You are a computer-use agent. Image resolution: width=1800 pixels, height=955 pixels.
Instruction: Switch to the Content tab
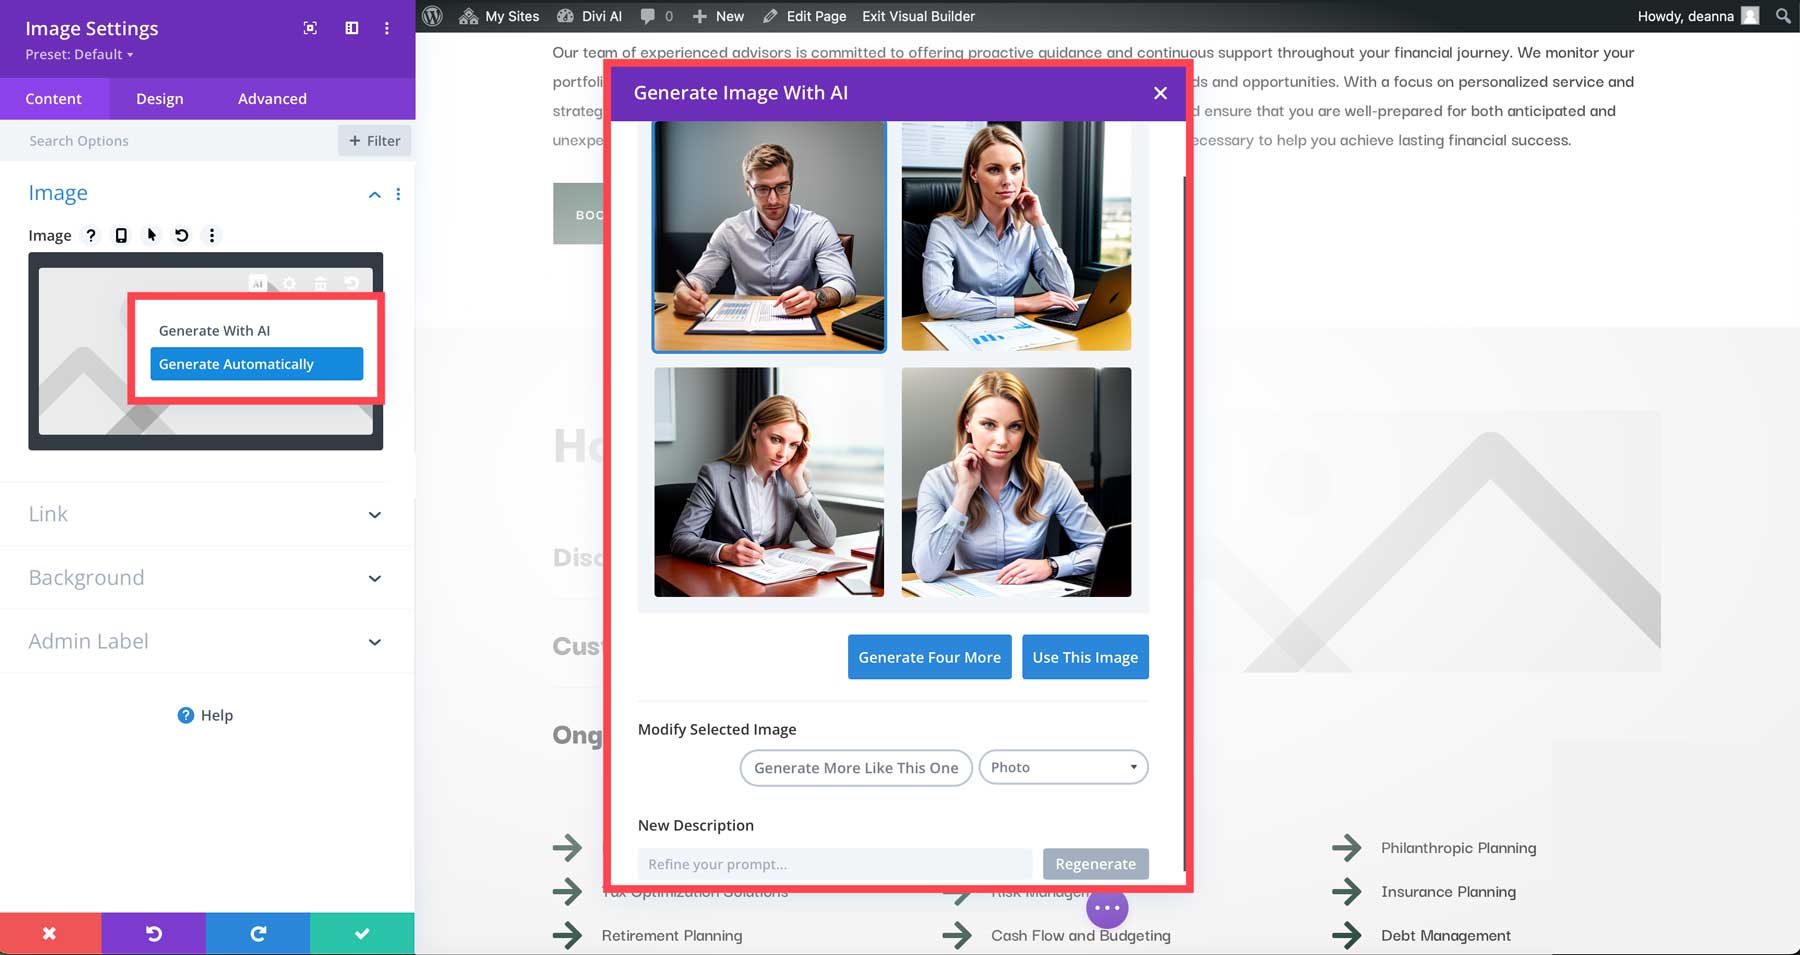pos(54,99)
